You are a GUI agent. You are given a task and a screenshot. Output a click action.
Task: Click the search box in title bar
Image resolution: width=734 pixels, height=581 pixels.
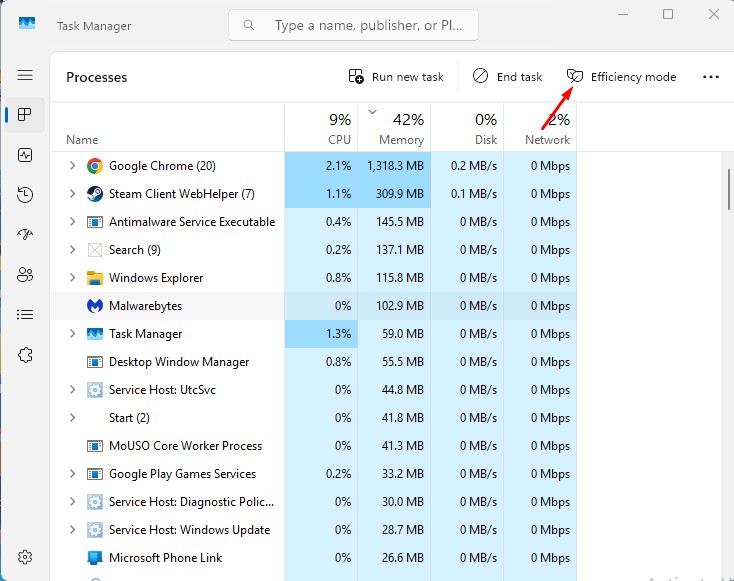pos(353,25)
